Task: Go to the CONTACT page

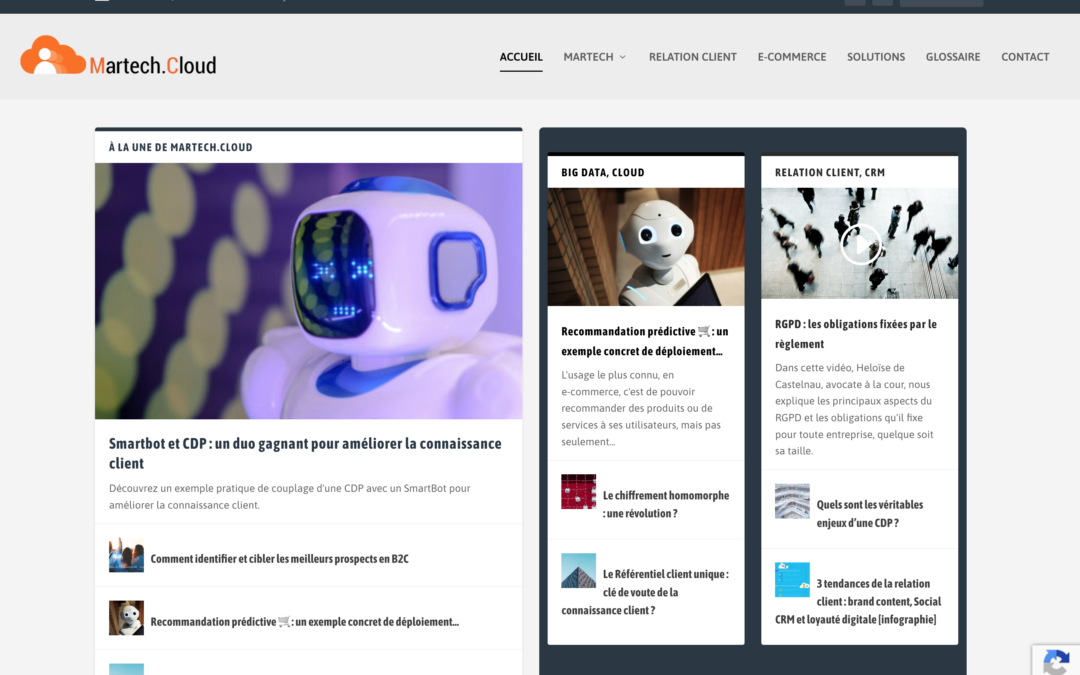Action: pos(1025,57)
